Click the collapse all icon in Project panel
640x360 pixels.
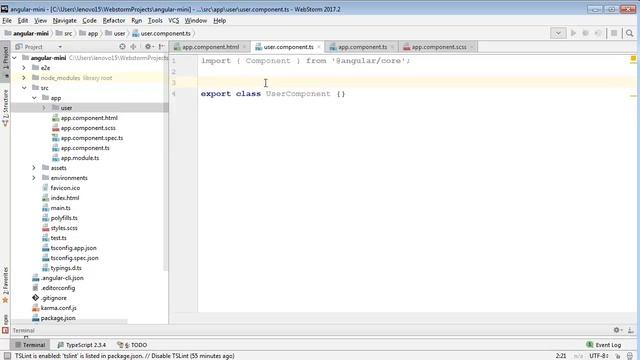133,47
